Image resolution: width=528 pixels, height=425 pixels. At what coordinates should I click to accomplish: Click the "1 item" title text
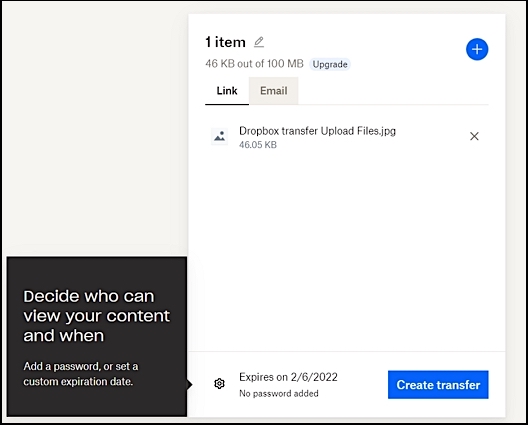(225, 42)
